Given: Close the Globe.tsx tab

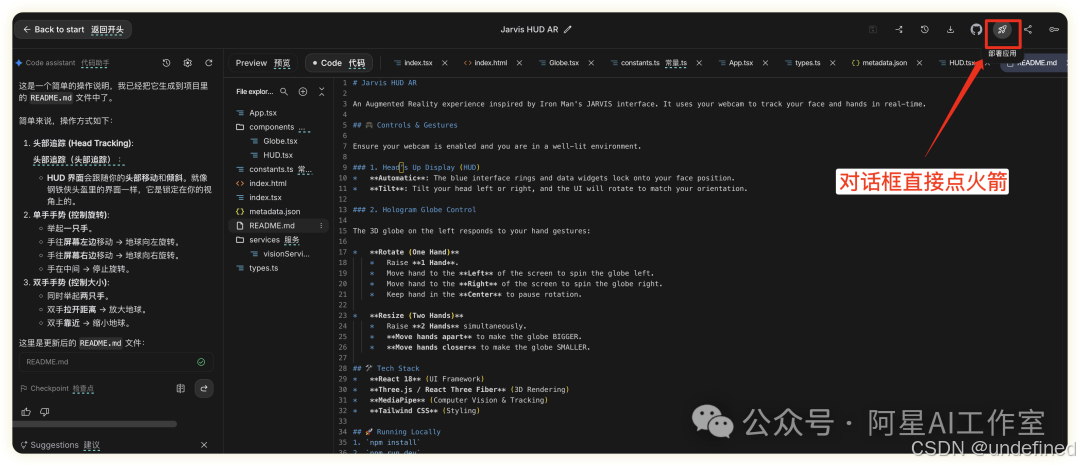Looking at the screenshot, I should click(591, 63).
